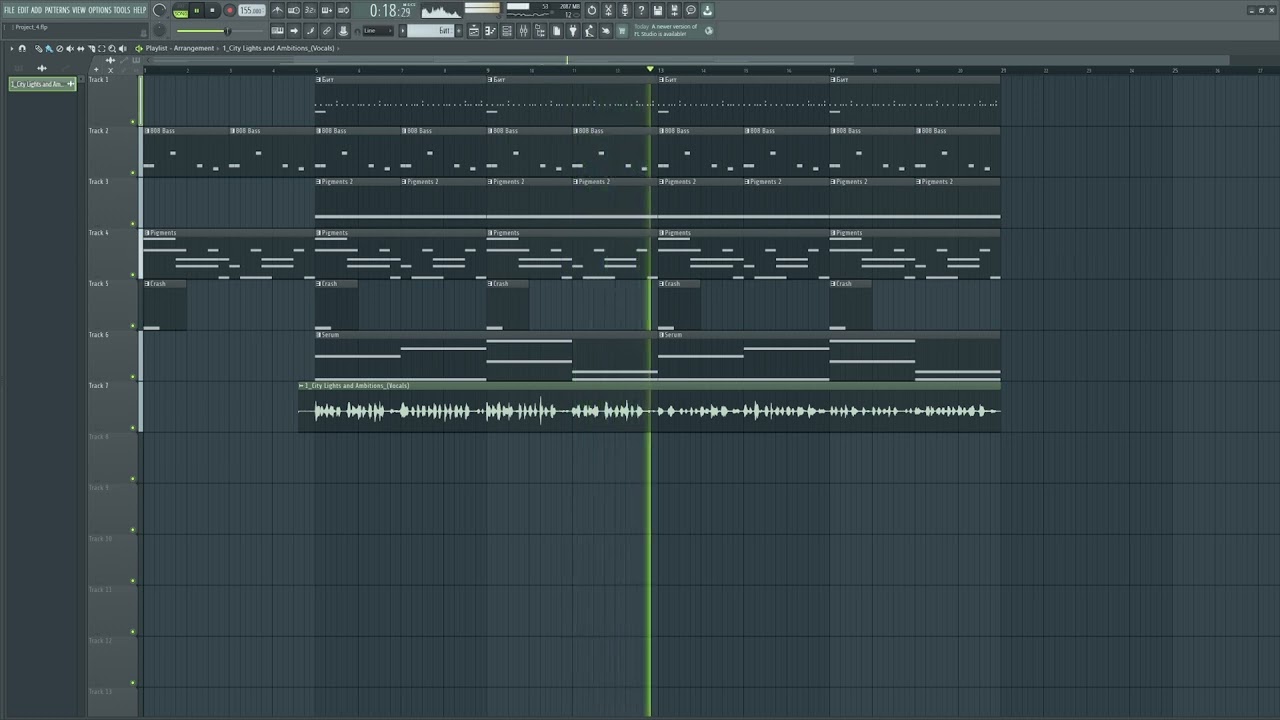Mute Track 7 with its green LED
The height and width of the screenshot is (720, 1280).
coord(133,428)
